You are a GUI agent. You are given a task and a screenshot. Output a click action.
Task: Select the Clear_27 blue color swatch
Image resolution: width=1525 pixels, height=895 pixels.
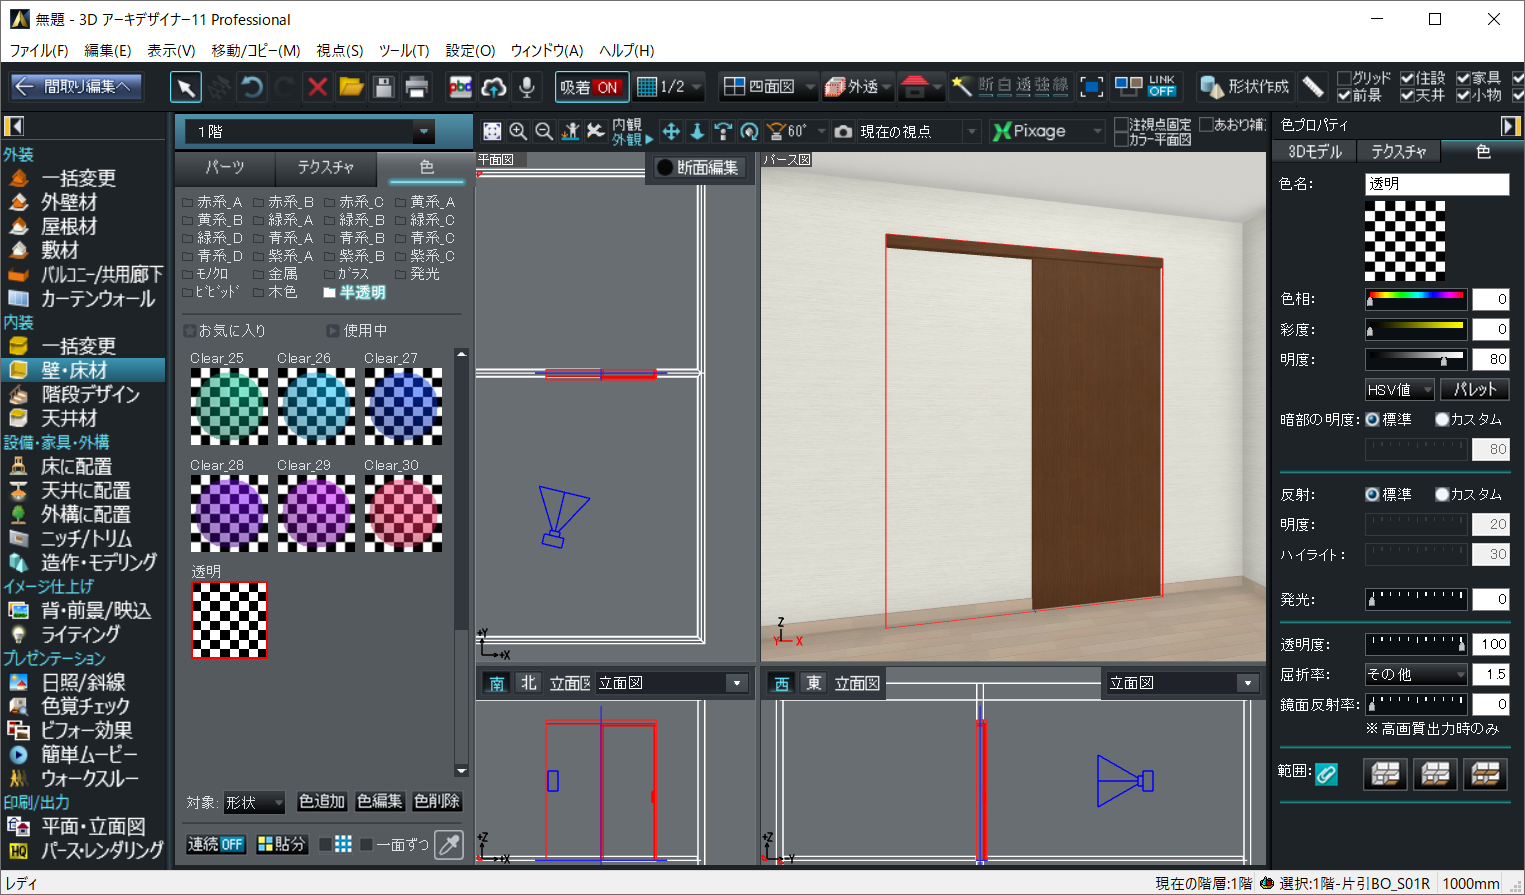403,406
